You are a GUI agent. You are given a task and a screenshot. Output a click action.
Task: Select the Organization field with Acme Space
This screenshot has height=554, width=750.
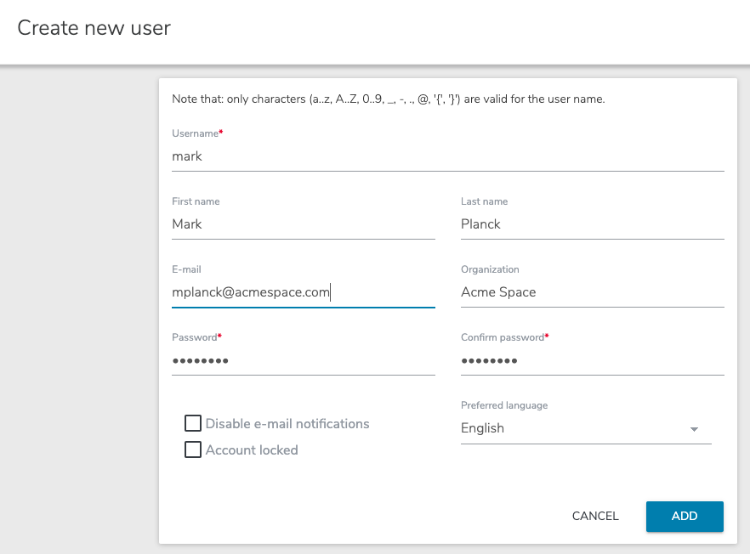click(591, 292)
